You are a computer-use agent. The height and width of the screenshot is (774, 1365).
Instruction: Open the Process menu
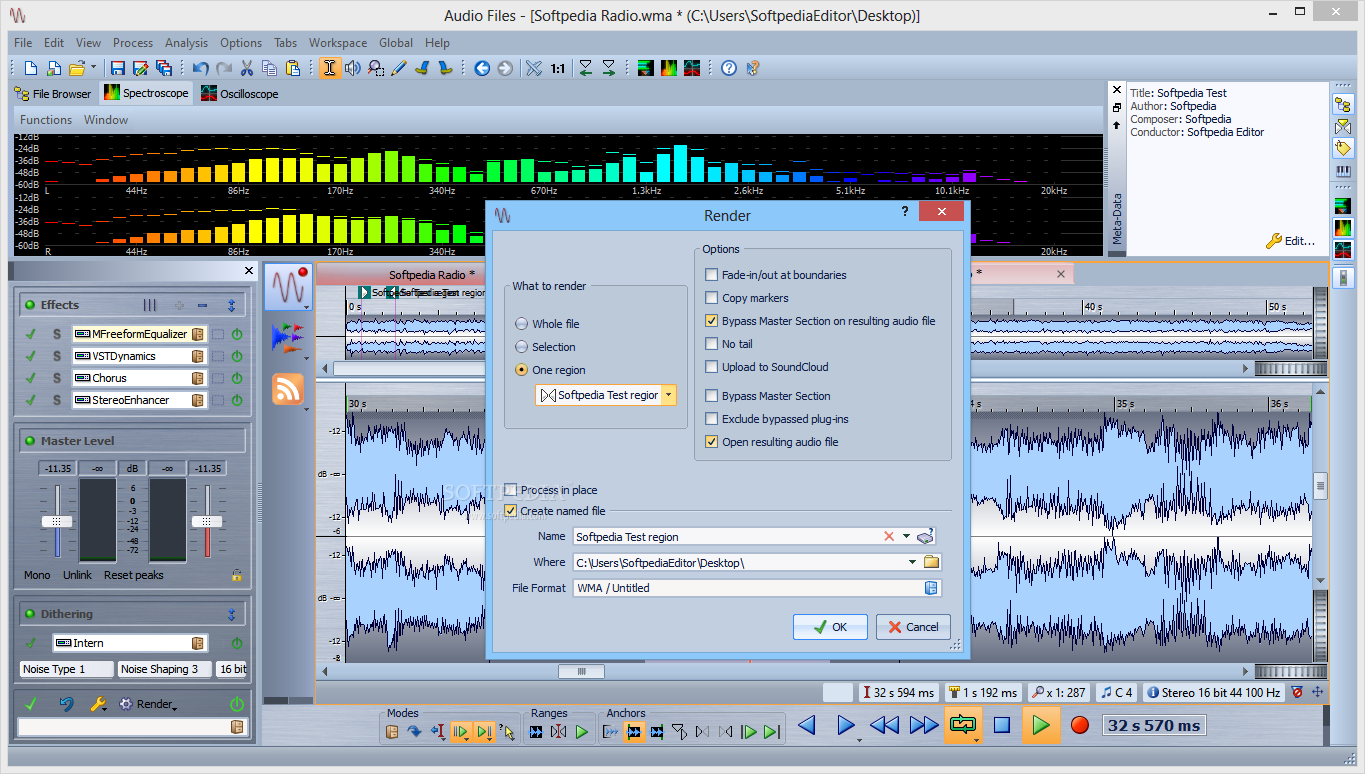133,43
